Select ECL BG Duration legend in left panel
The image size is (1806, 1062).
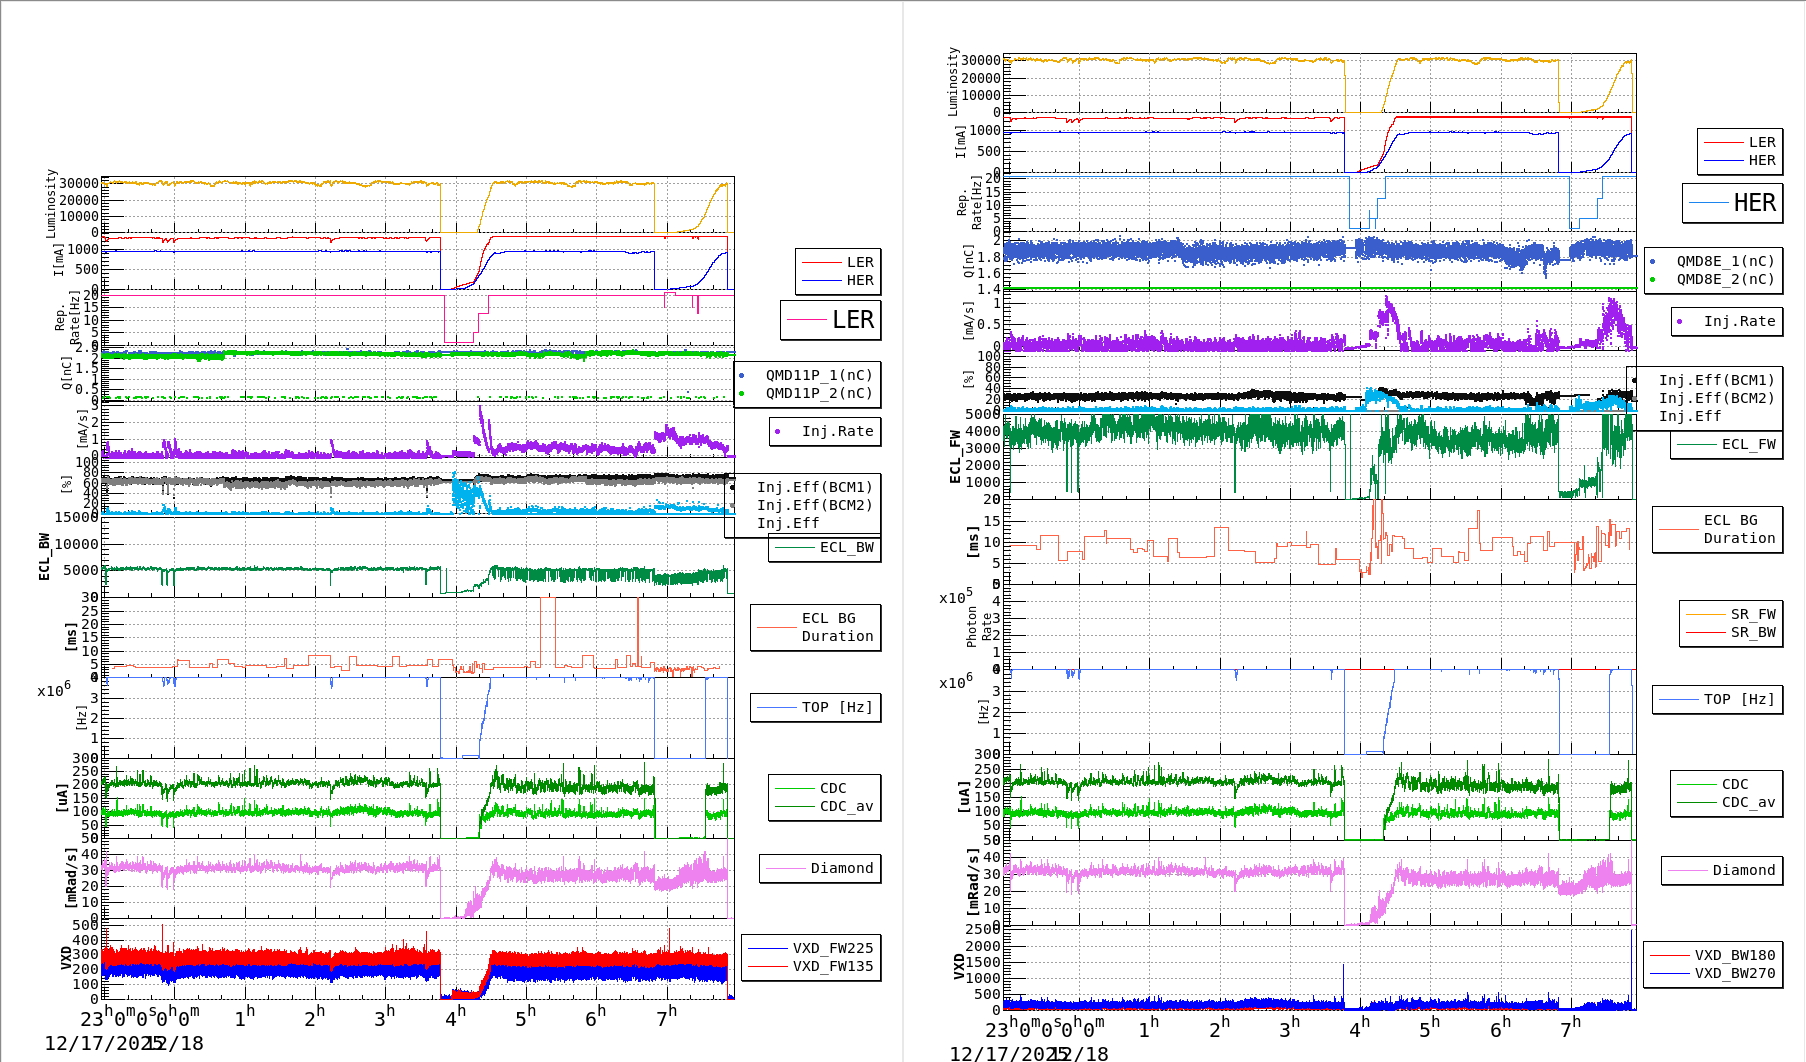(816, 627)
